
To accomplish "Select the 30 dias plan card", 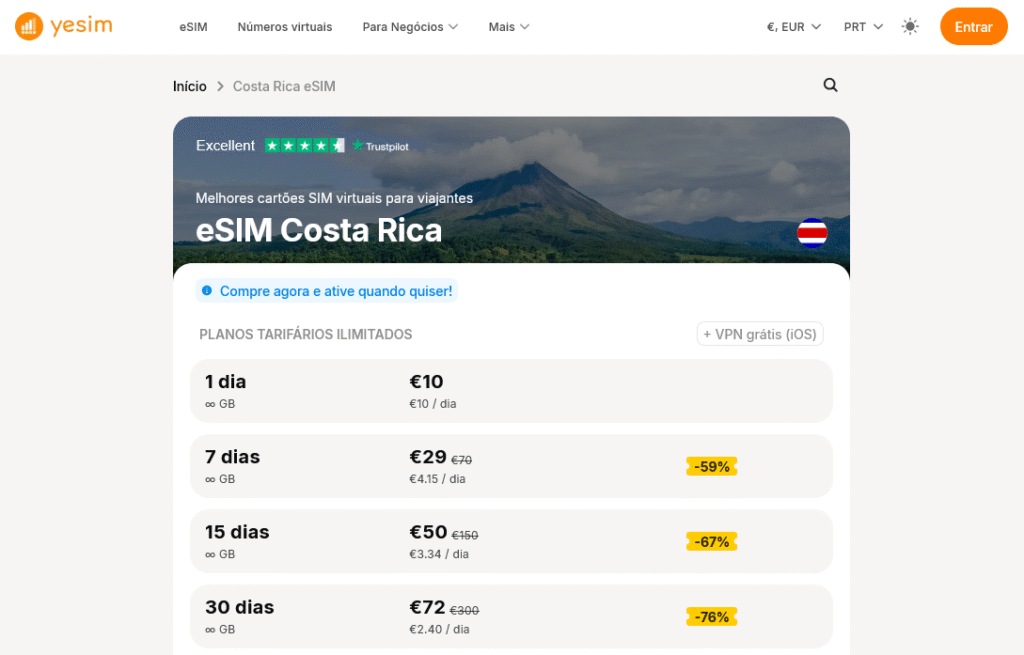I will 511,616.
